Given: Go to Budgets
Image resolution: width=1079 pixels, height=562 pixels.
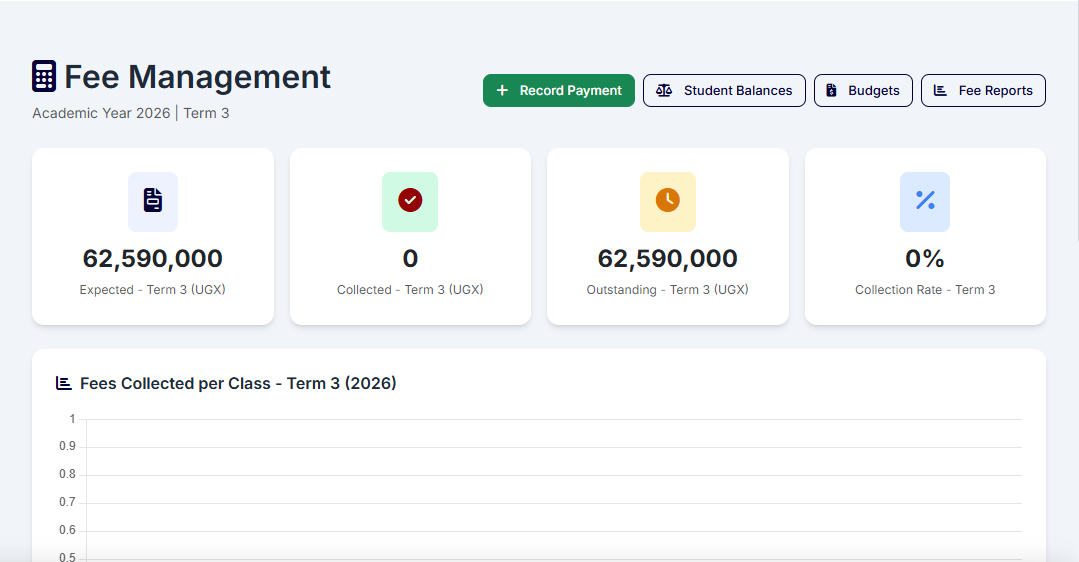Looking at the screenshot, I should [x=863, y=91].
